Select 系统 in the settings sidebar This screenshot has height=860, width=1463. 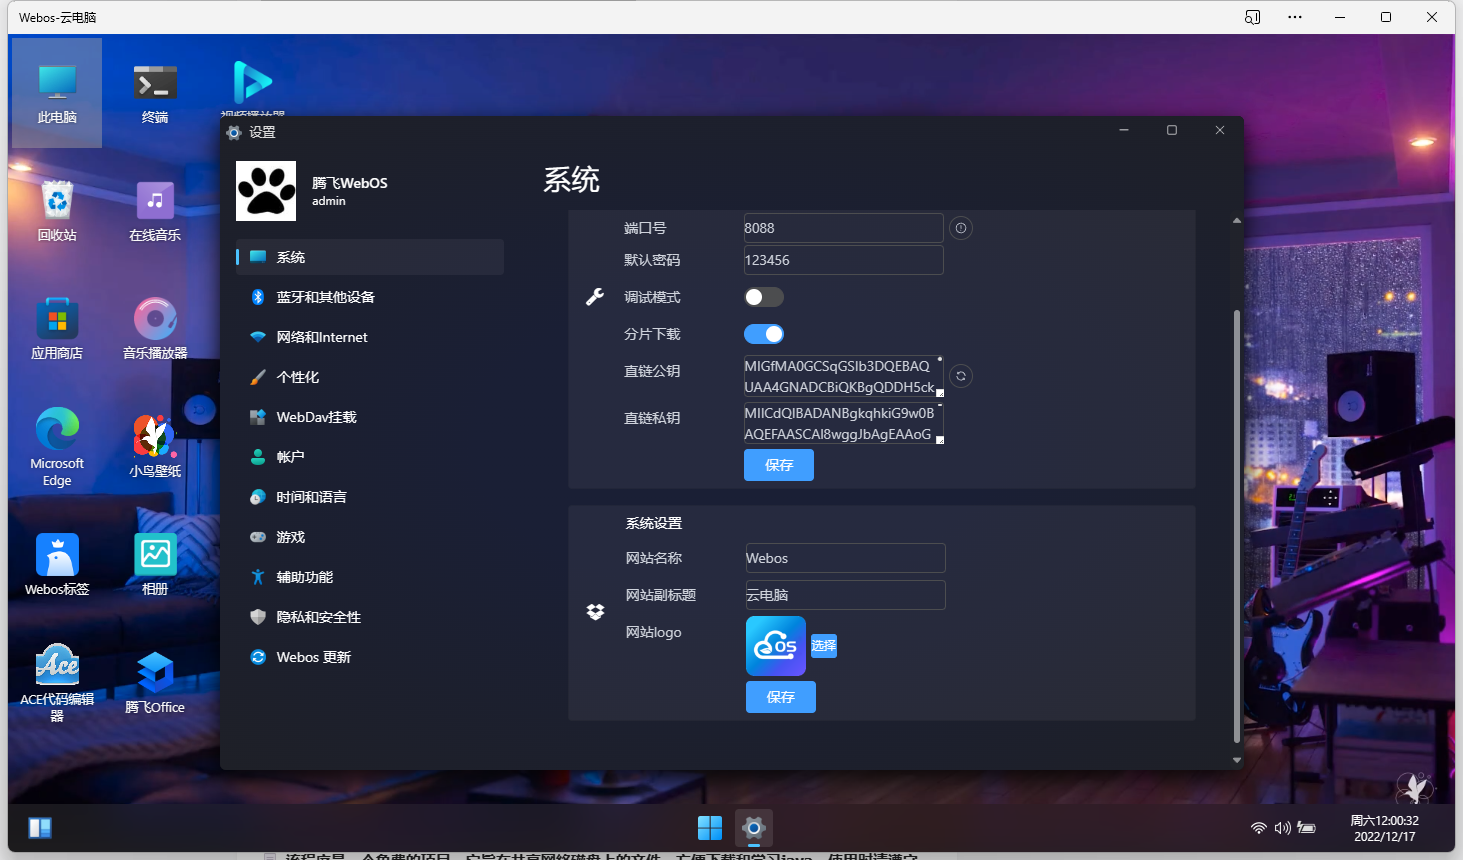click(x=370, y=257)
